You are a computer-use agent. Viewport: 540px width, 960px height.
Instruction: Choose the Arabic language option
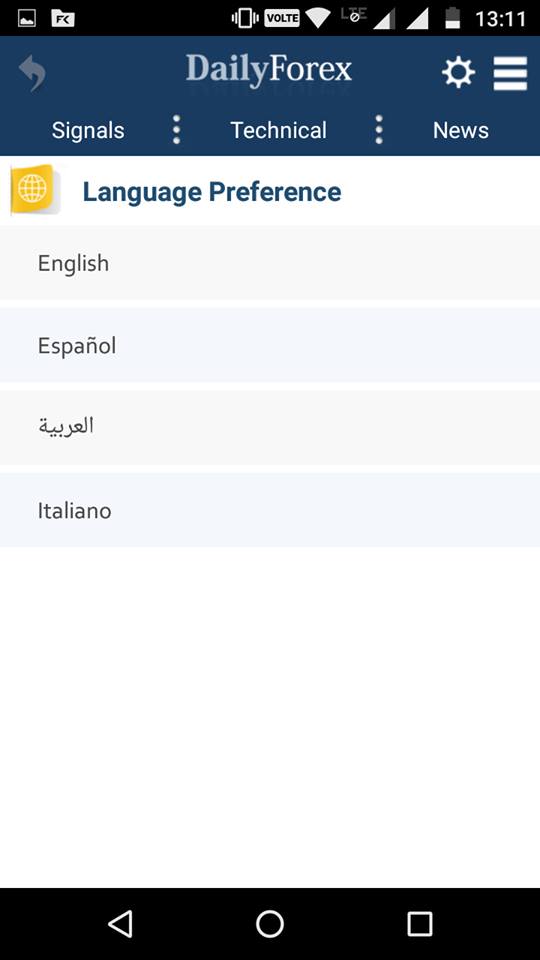pyautogui.click(x=270, y=427)
